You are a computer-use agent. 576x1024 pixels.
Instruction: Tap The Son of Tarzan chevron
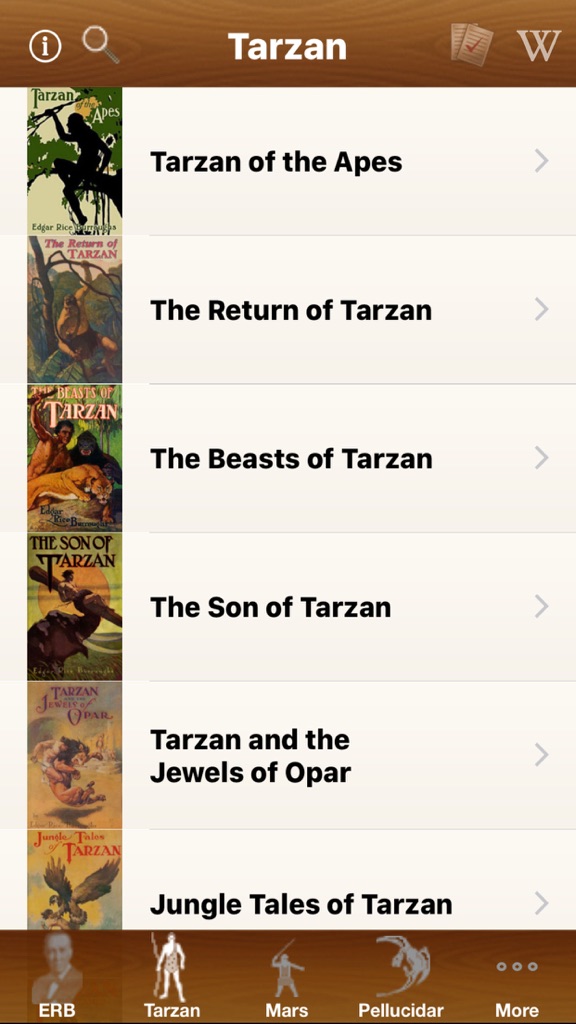pos(541,607)
